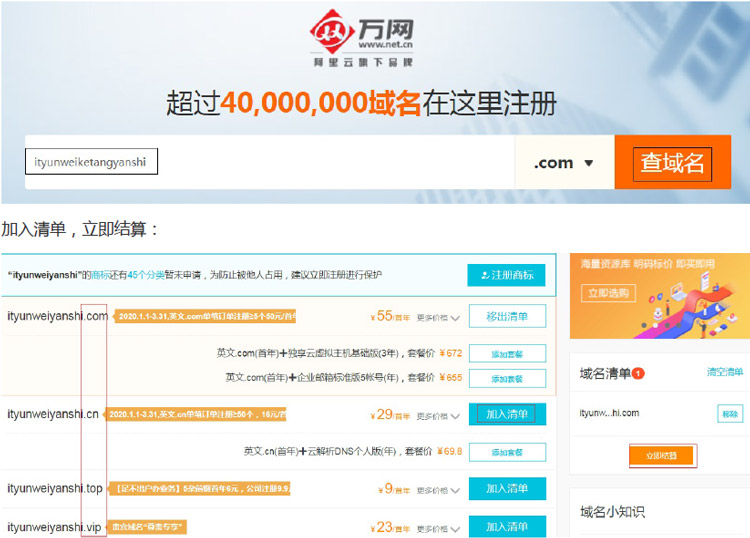The height and width of the screenshot is (538, 750).
Task: Click the .com promotion tag 2020.1.1-3.31
Action: coord(205,316)
